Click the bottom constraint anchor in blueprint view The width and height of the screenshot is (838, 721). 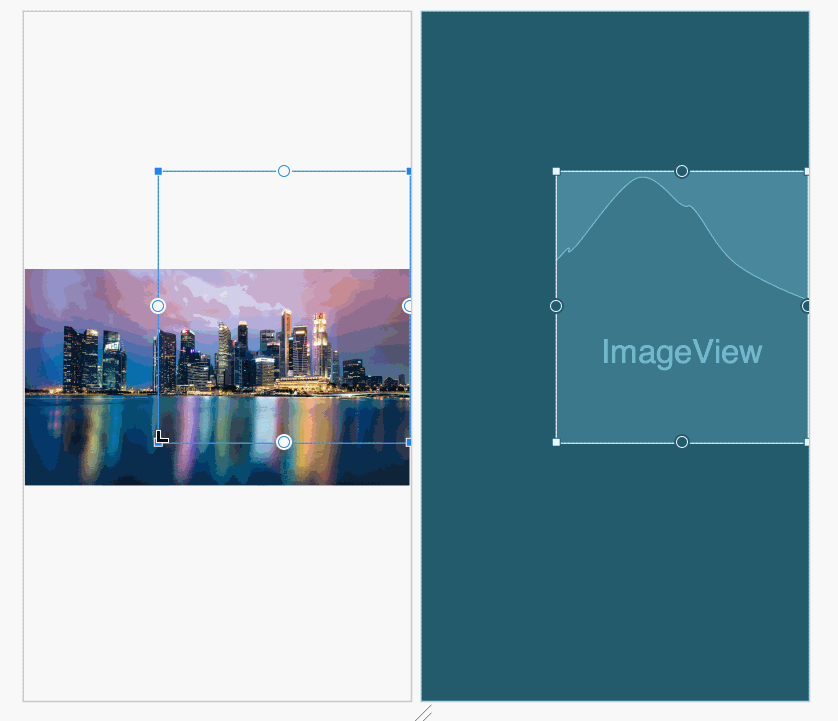click(682, 442)
